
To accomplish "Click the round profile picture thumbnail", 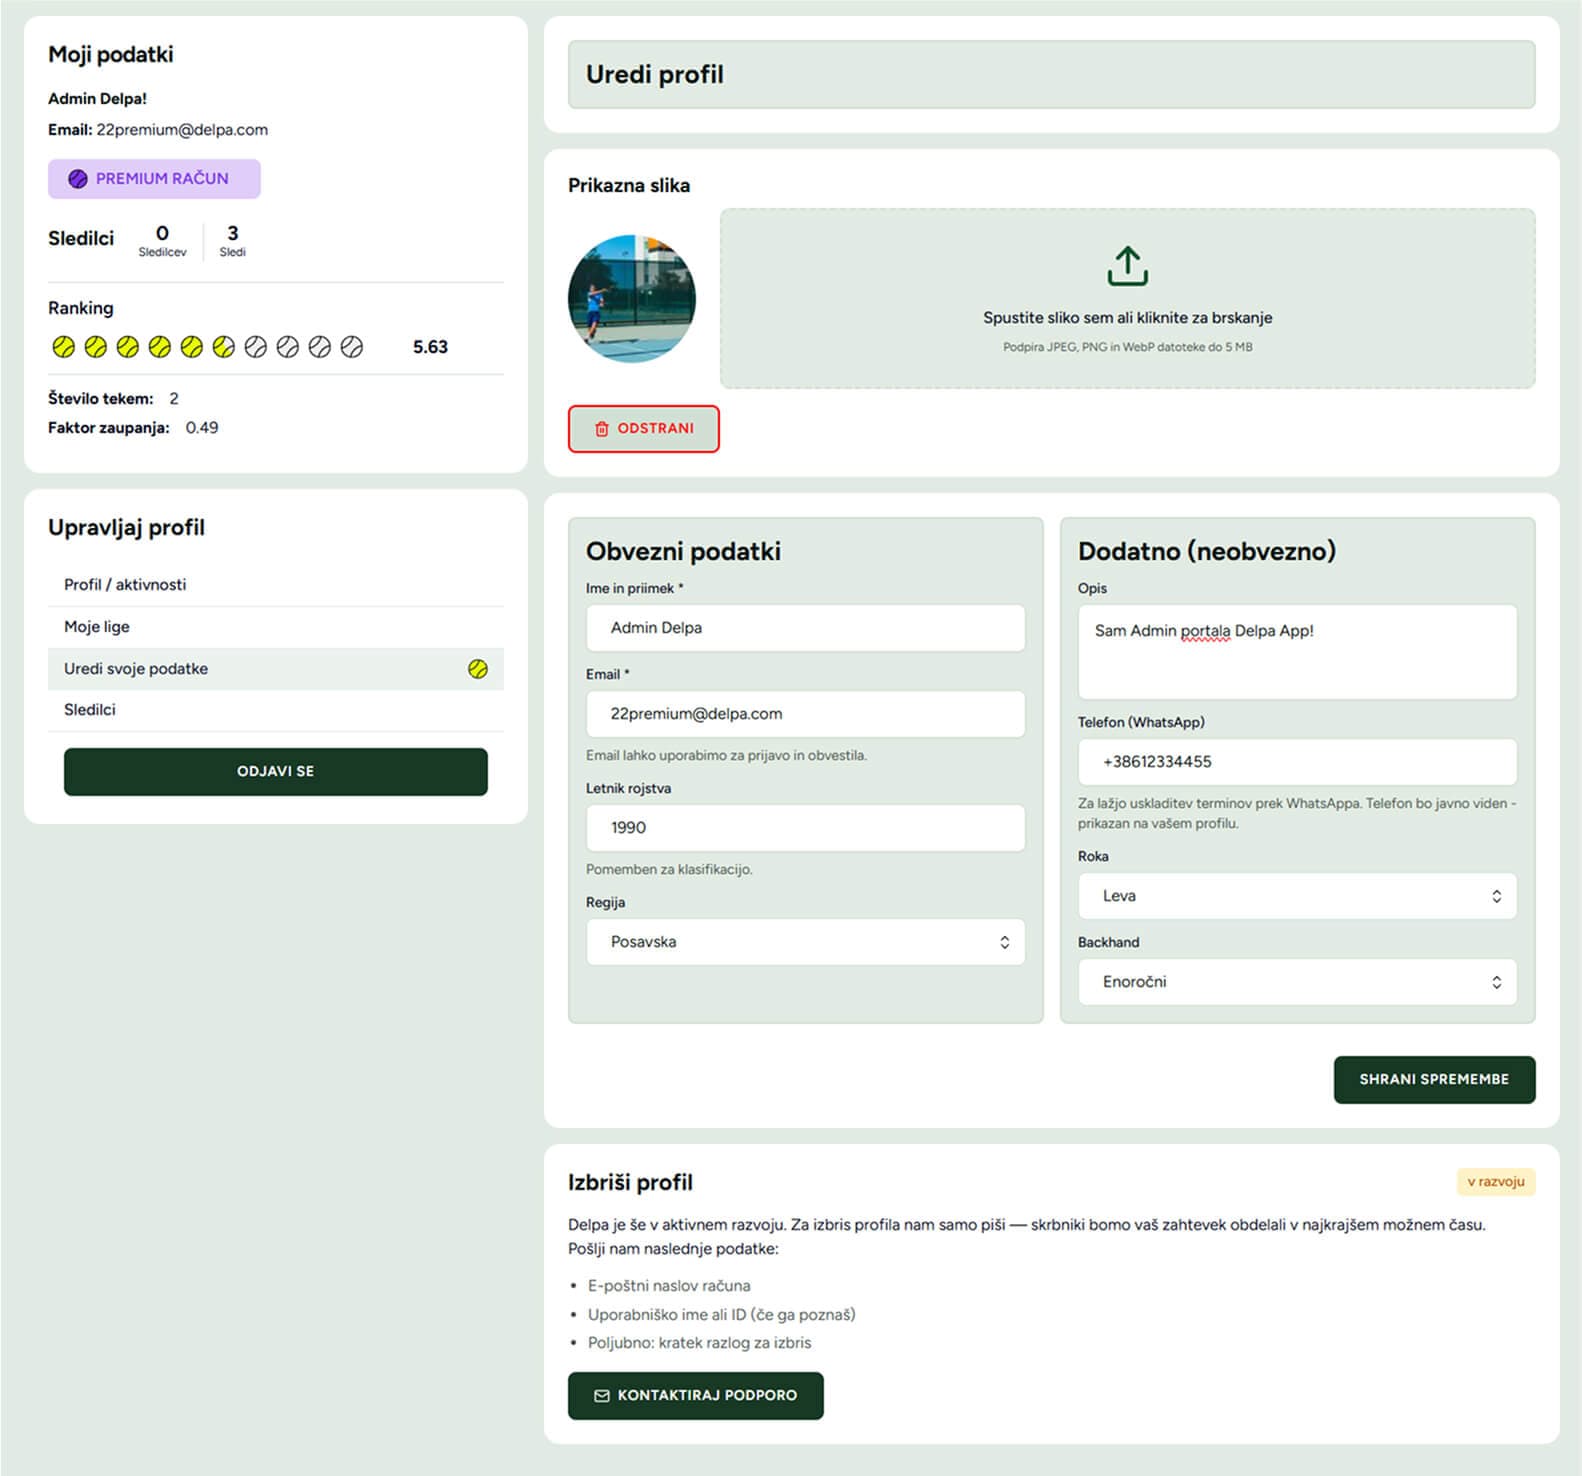I will (x=632, y=298).
